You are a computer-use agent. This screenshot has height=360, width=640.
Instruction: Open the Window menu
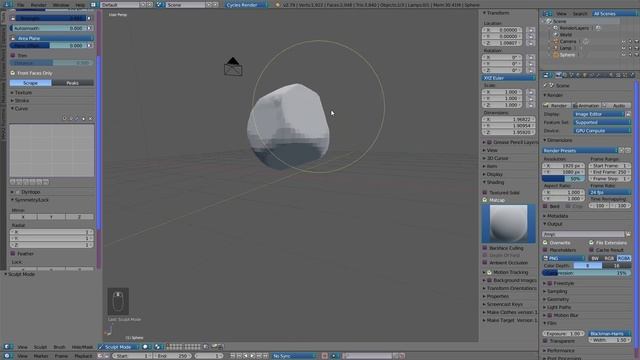(61, 5)
